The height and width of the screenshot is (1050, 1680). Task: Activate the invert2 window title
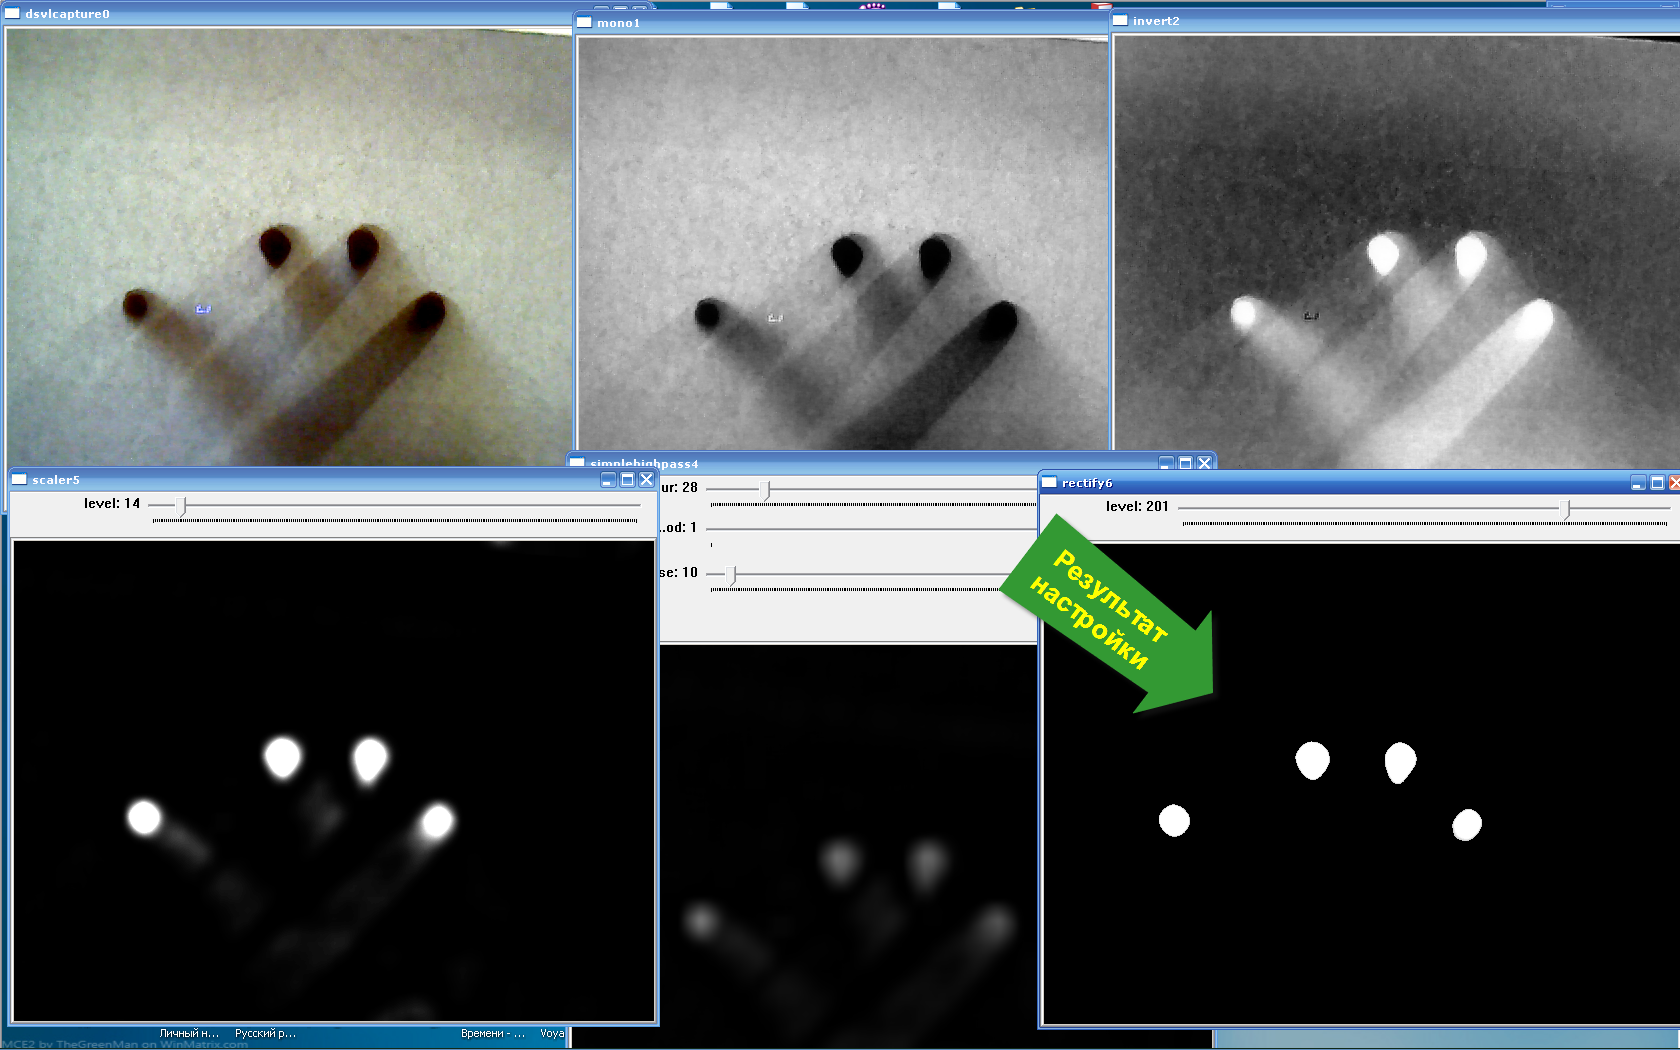[1156, 21]
